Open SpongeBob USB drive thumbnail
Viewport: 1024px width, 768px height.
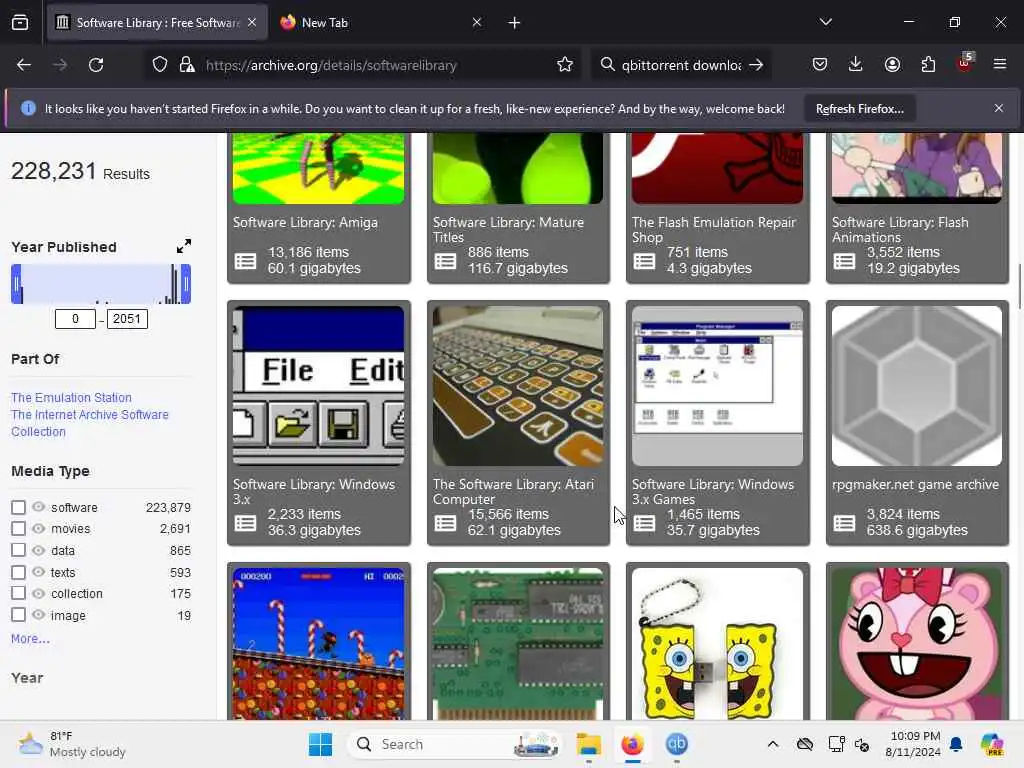pos(718,644)
